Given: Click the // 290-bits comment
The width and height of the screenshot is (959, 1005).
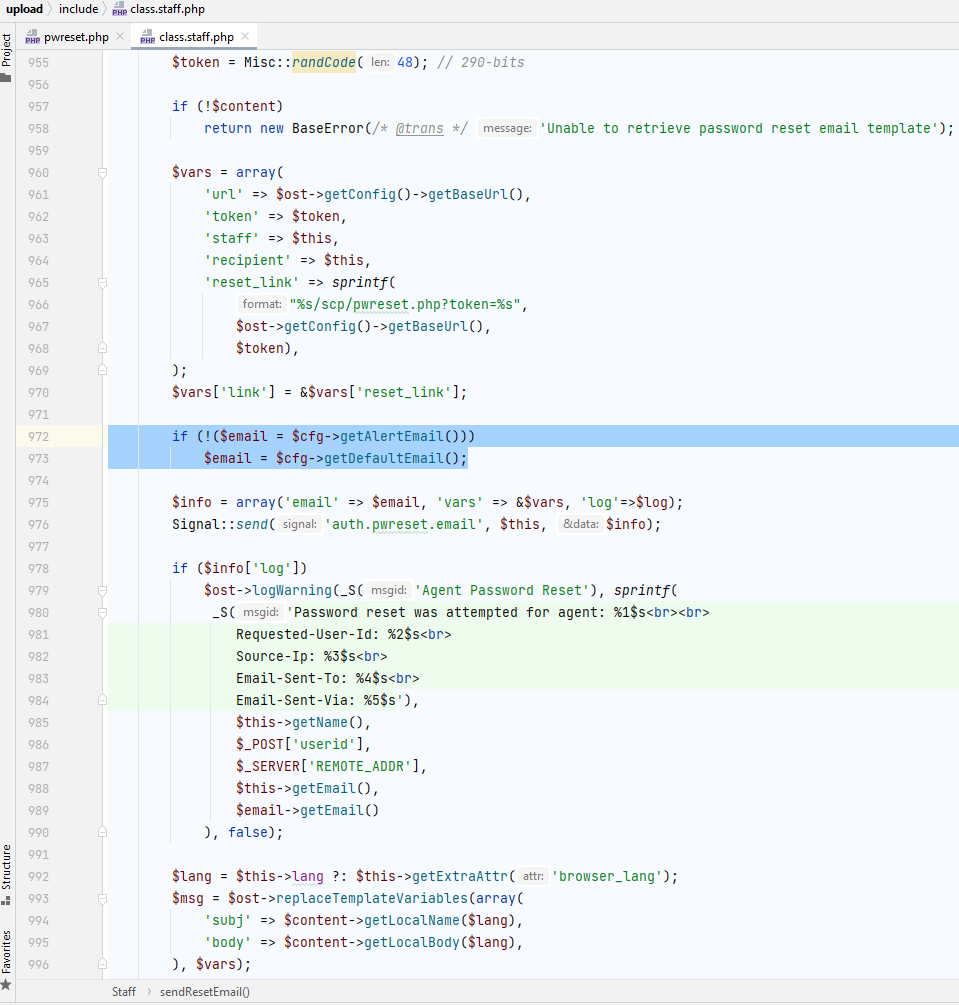Looking at the screenshot, I should coord(481,62).
